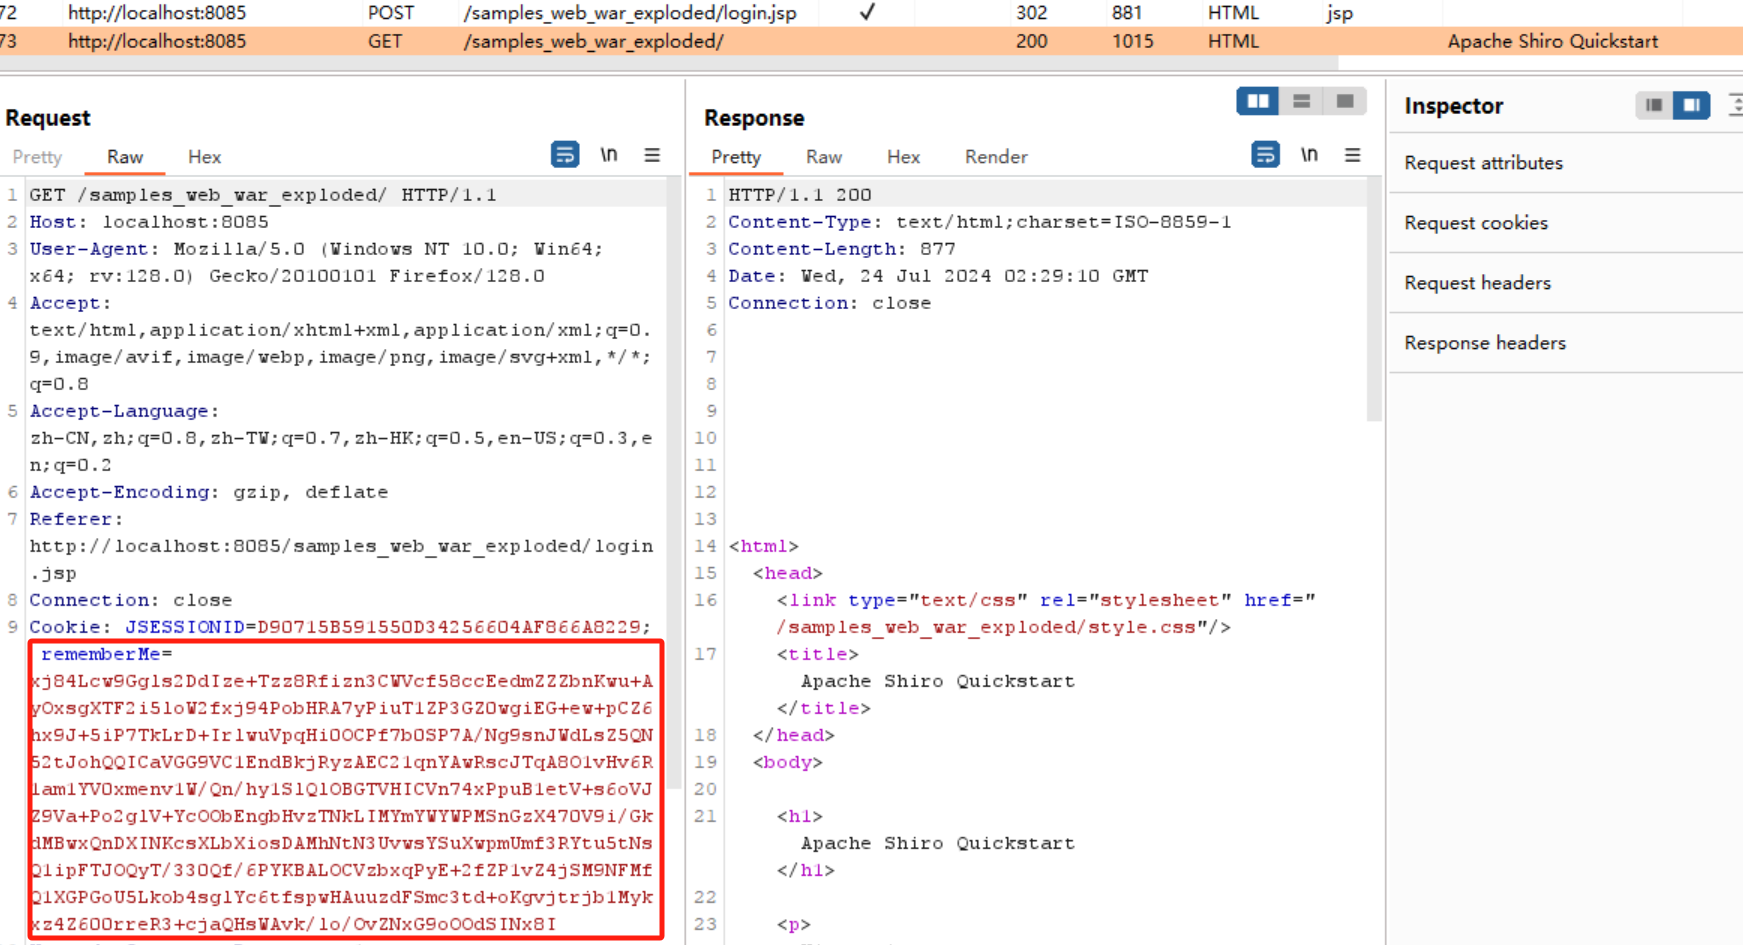
Task: Switch to stacked top/bottom layout
Action: (1301, 102)
